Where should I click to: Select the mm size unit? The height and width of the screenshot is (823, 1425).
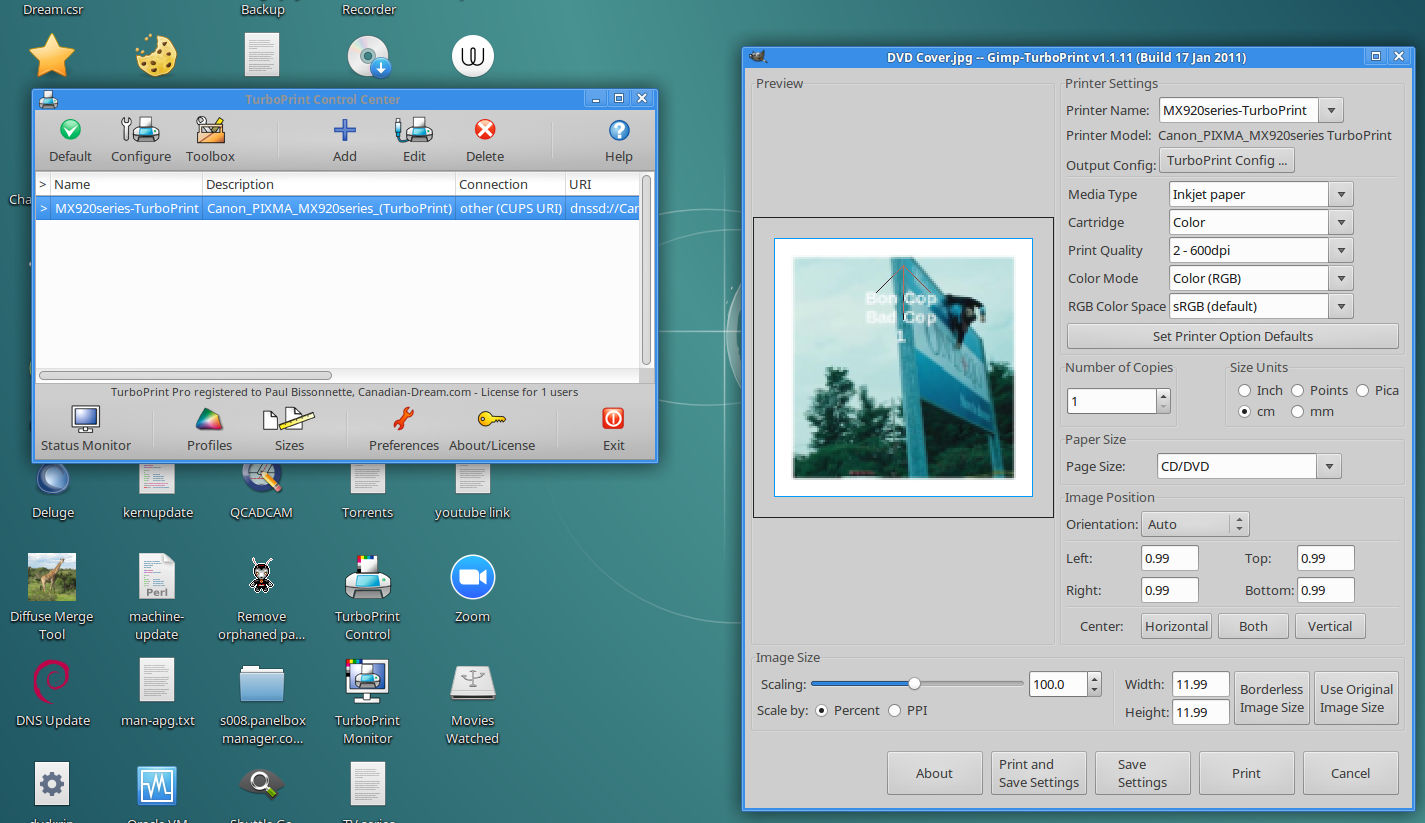(1298, 412)
